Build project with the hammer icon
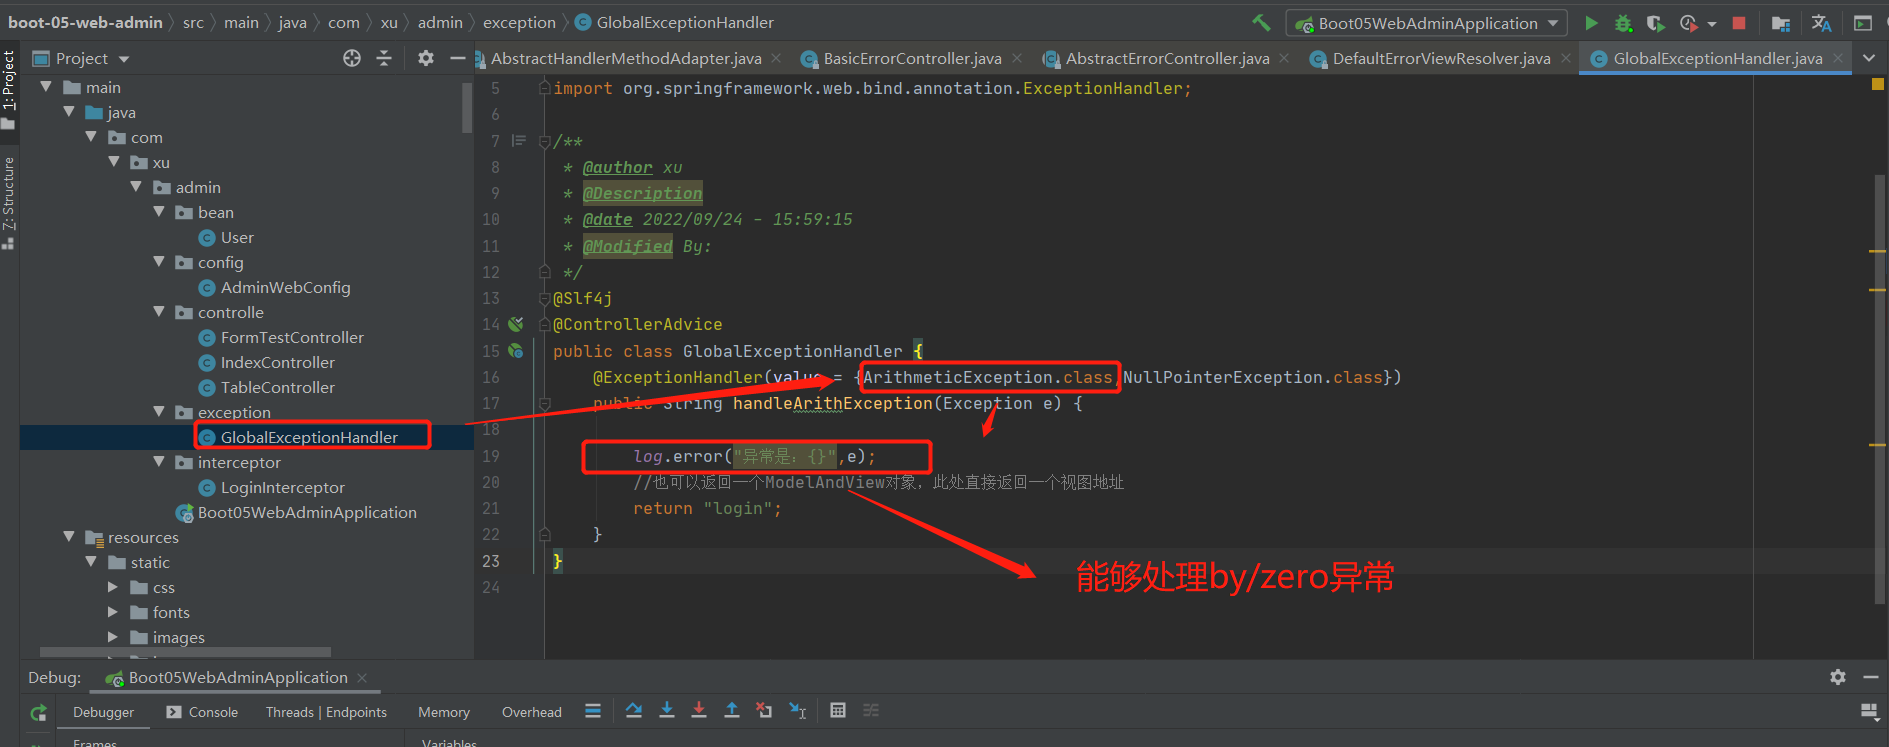The image size is (1889, 747). 1261,22
